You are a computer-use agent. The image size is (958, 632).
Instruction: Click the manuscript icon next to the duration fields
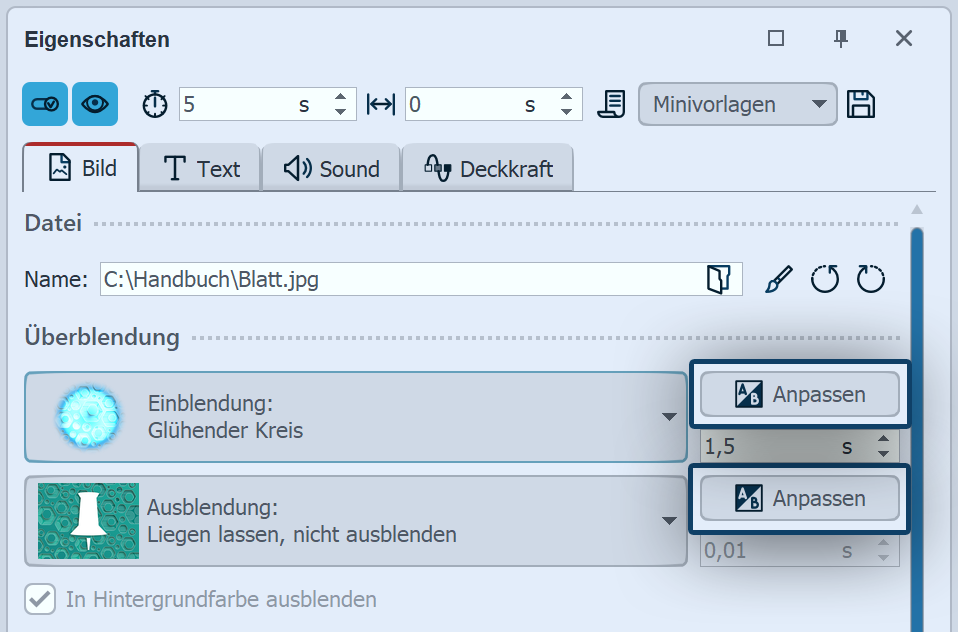tap(610, 103)
